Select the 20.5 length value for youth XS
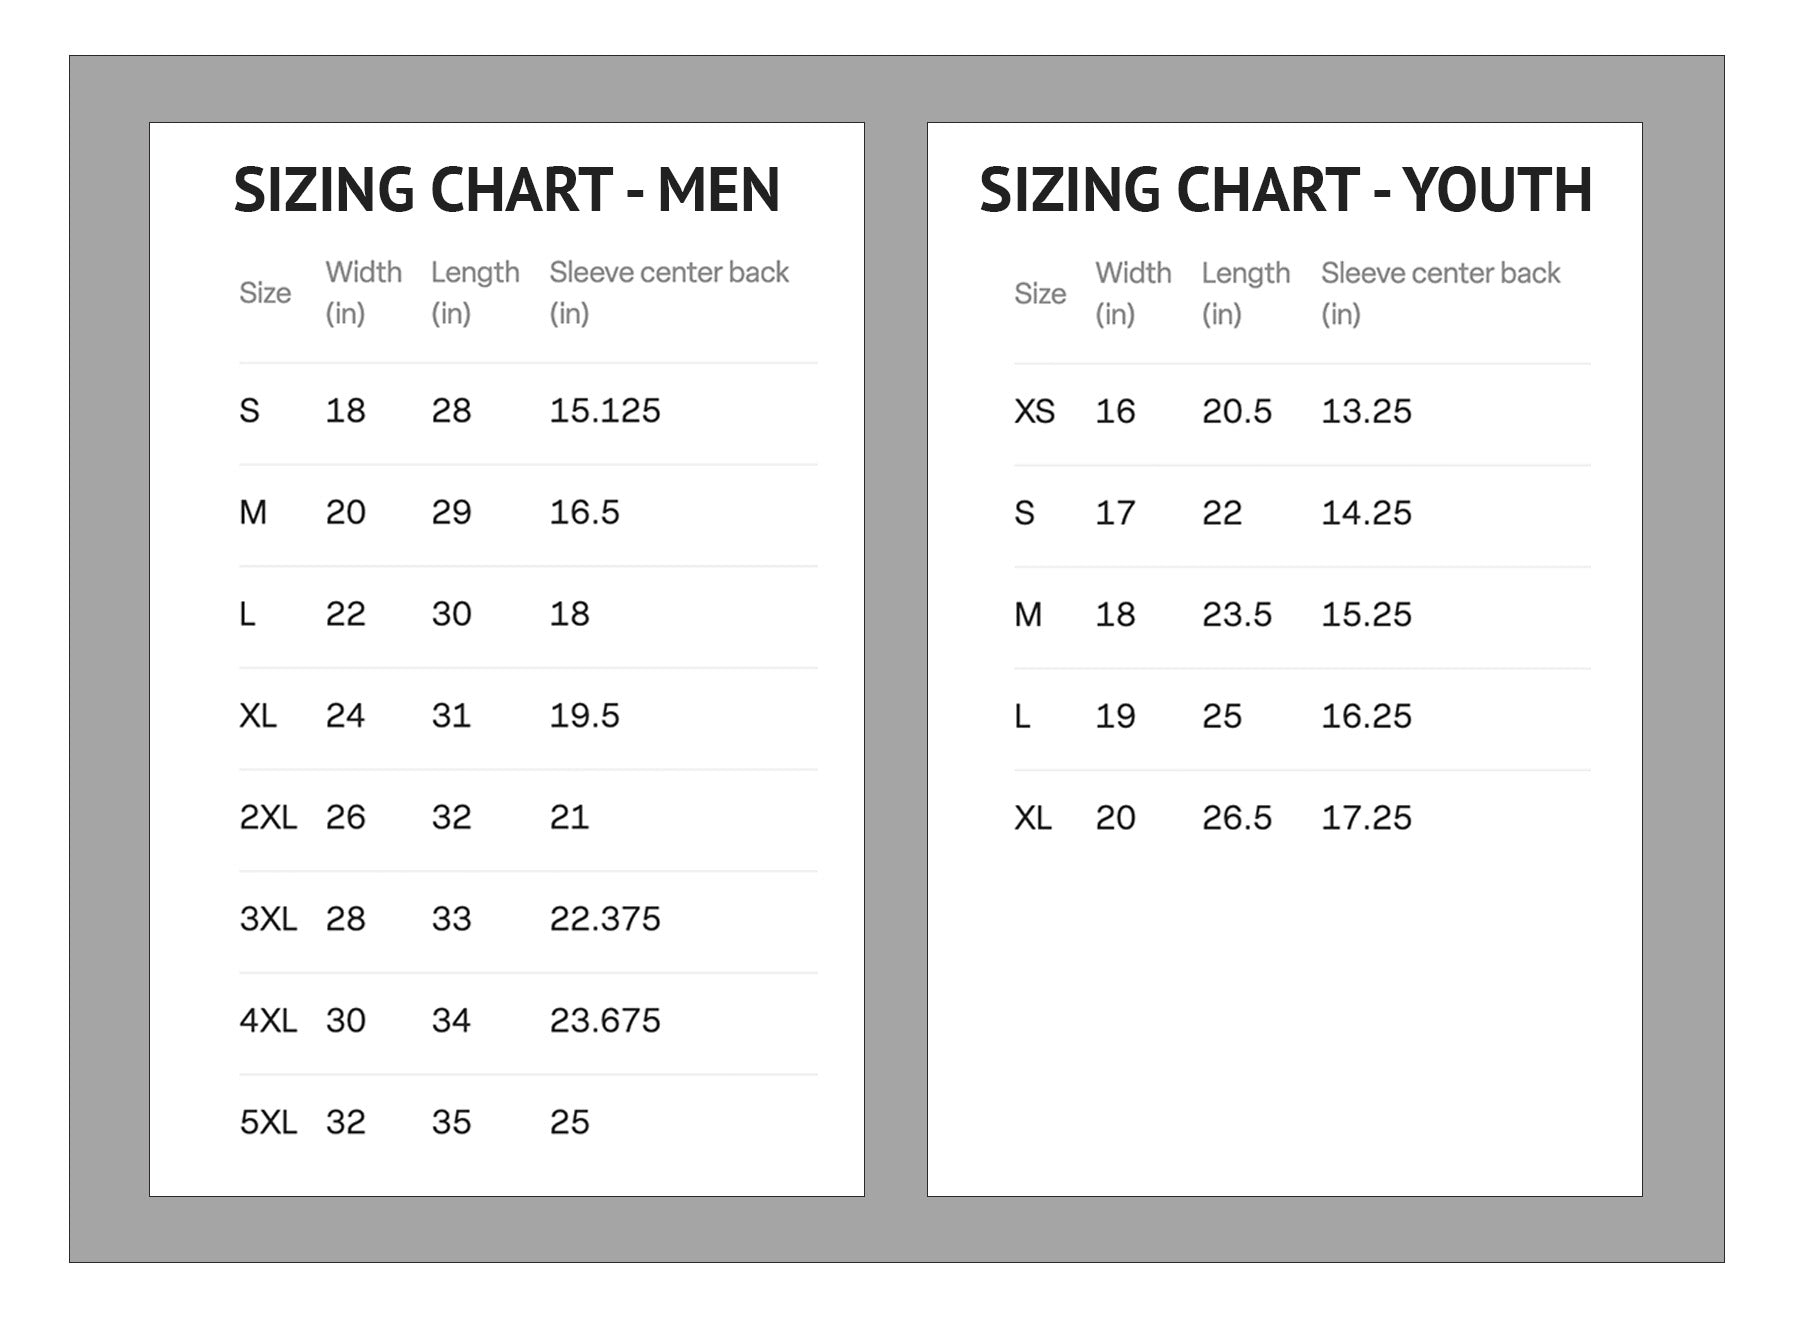Image resolution: width=1793 pixels, height=1328 pixels. pos(1236,412)
